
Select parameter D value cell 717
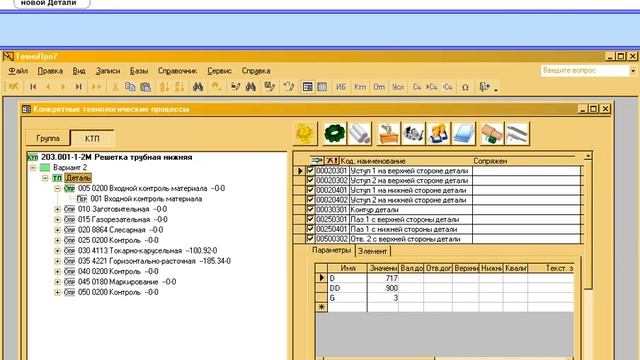[383, 278]
